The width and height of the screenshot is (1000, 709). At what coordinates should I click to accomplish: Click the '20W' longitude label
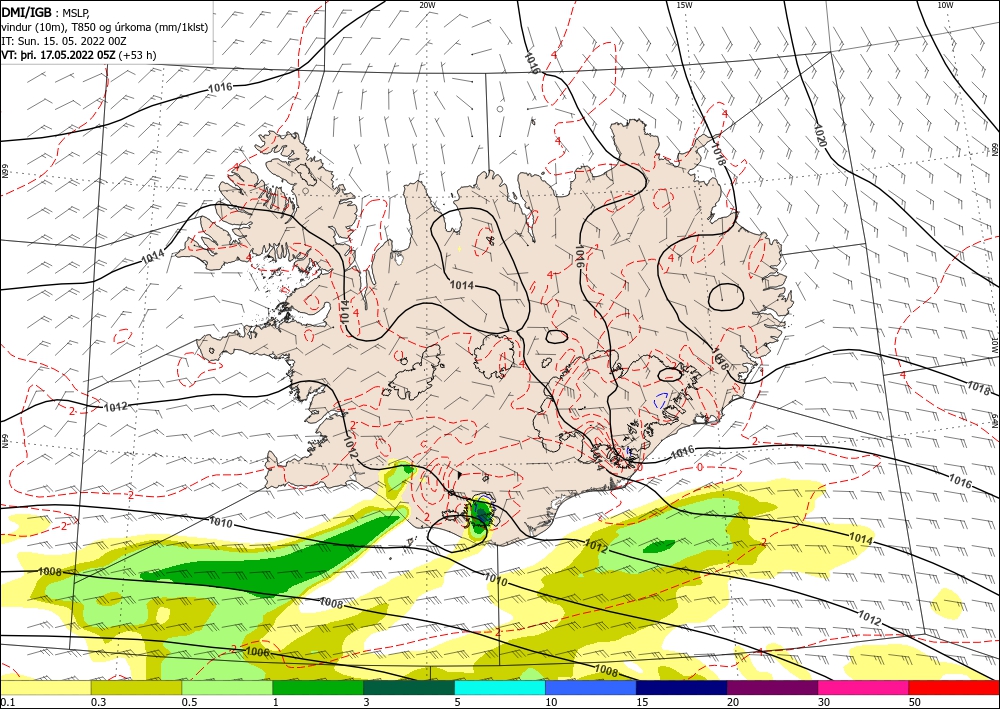coord(427,5)
